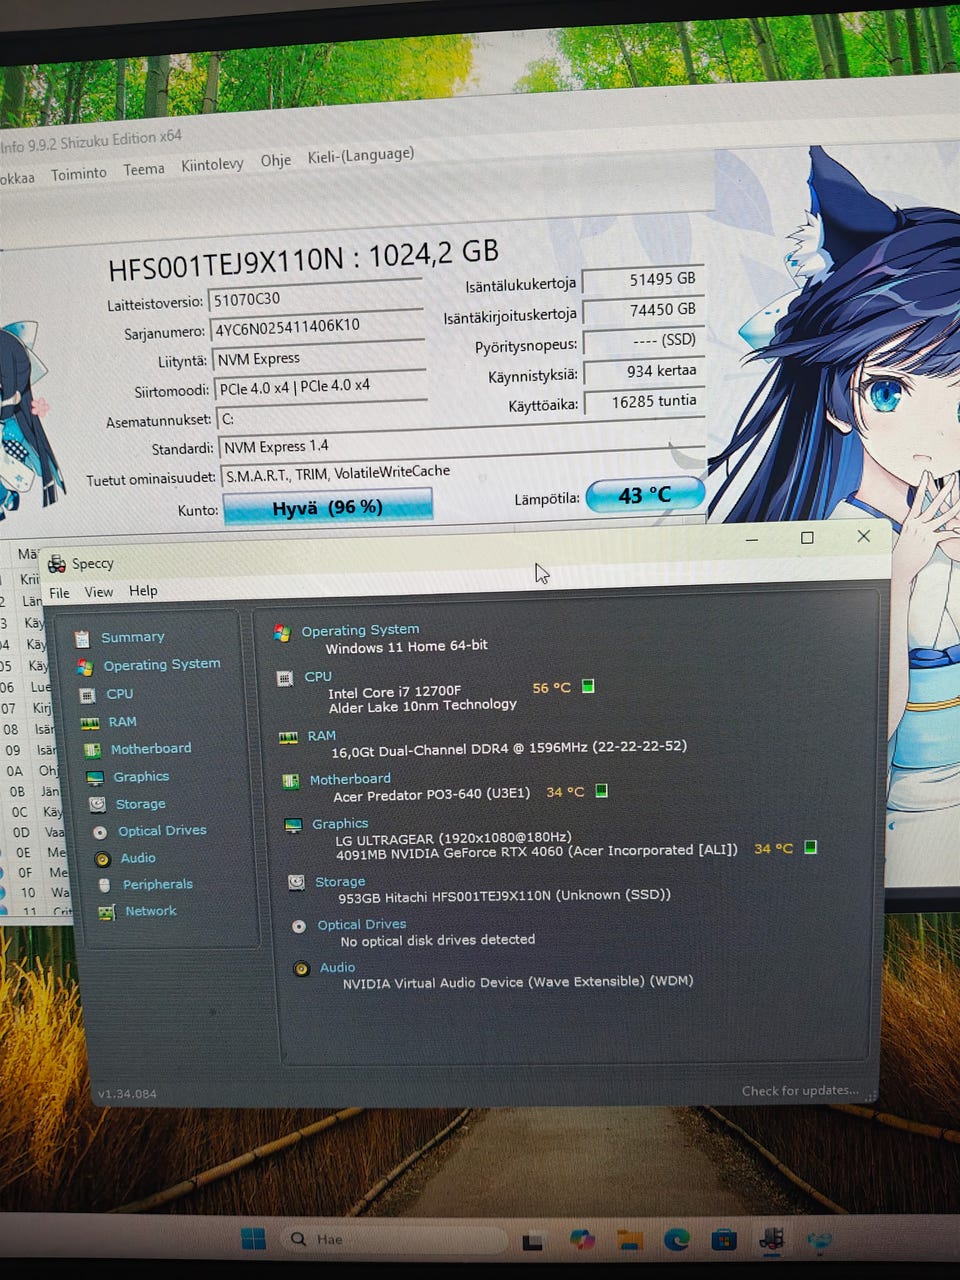Click the host reads value 51495 GB

(x=643, y=281)
